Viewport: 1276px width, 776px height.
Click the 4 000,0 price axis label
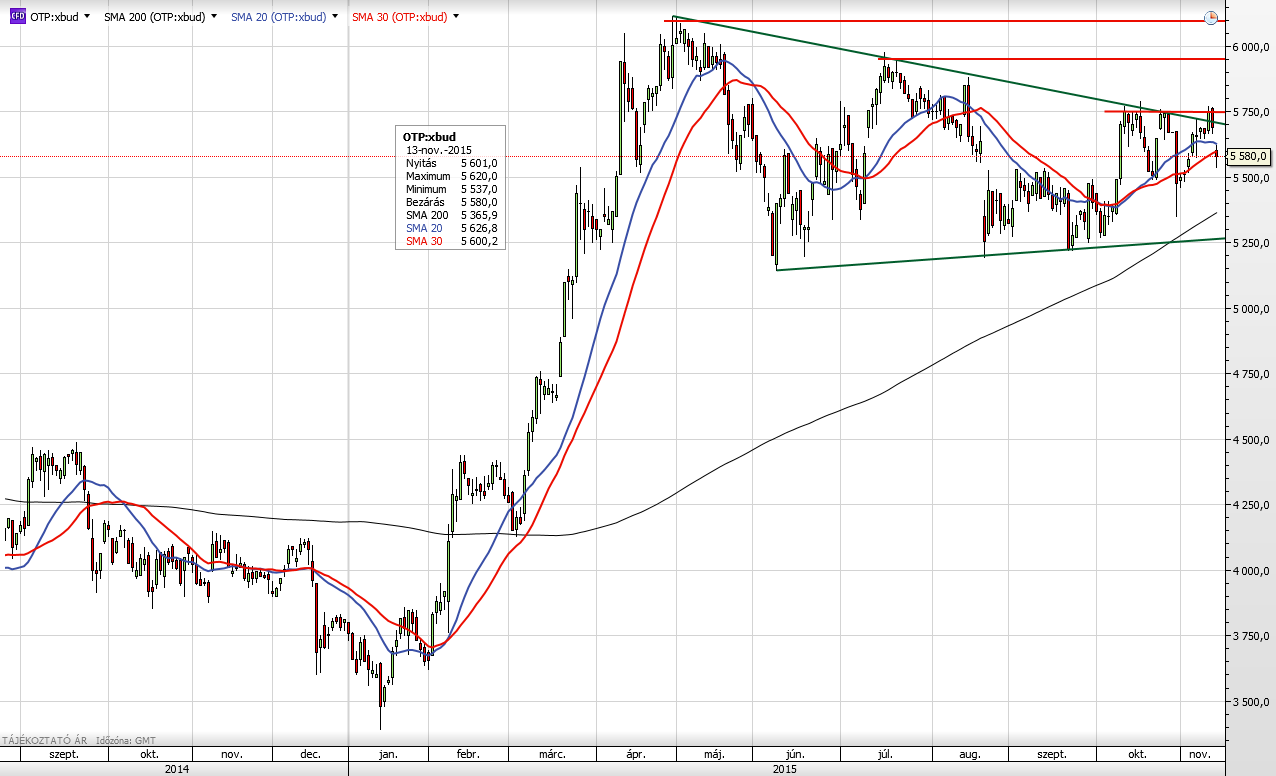click(1251, 571)
